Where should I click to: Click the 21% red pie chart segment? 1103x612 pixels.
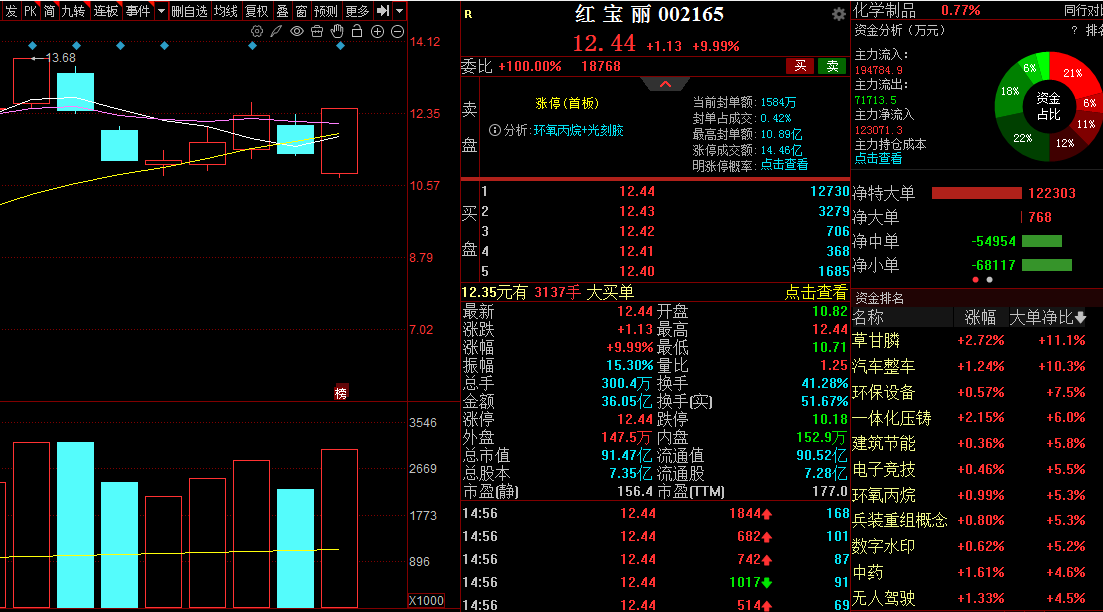click(x=1071, y=73)
